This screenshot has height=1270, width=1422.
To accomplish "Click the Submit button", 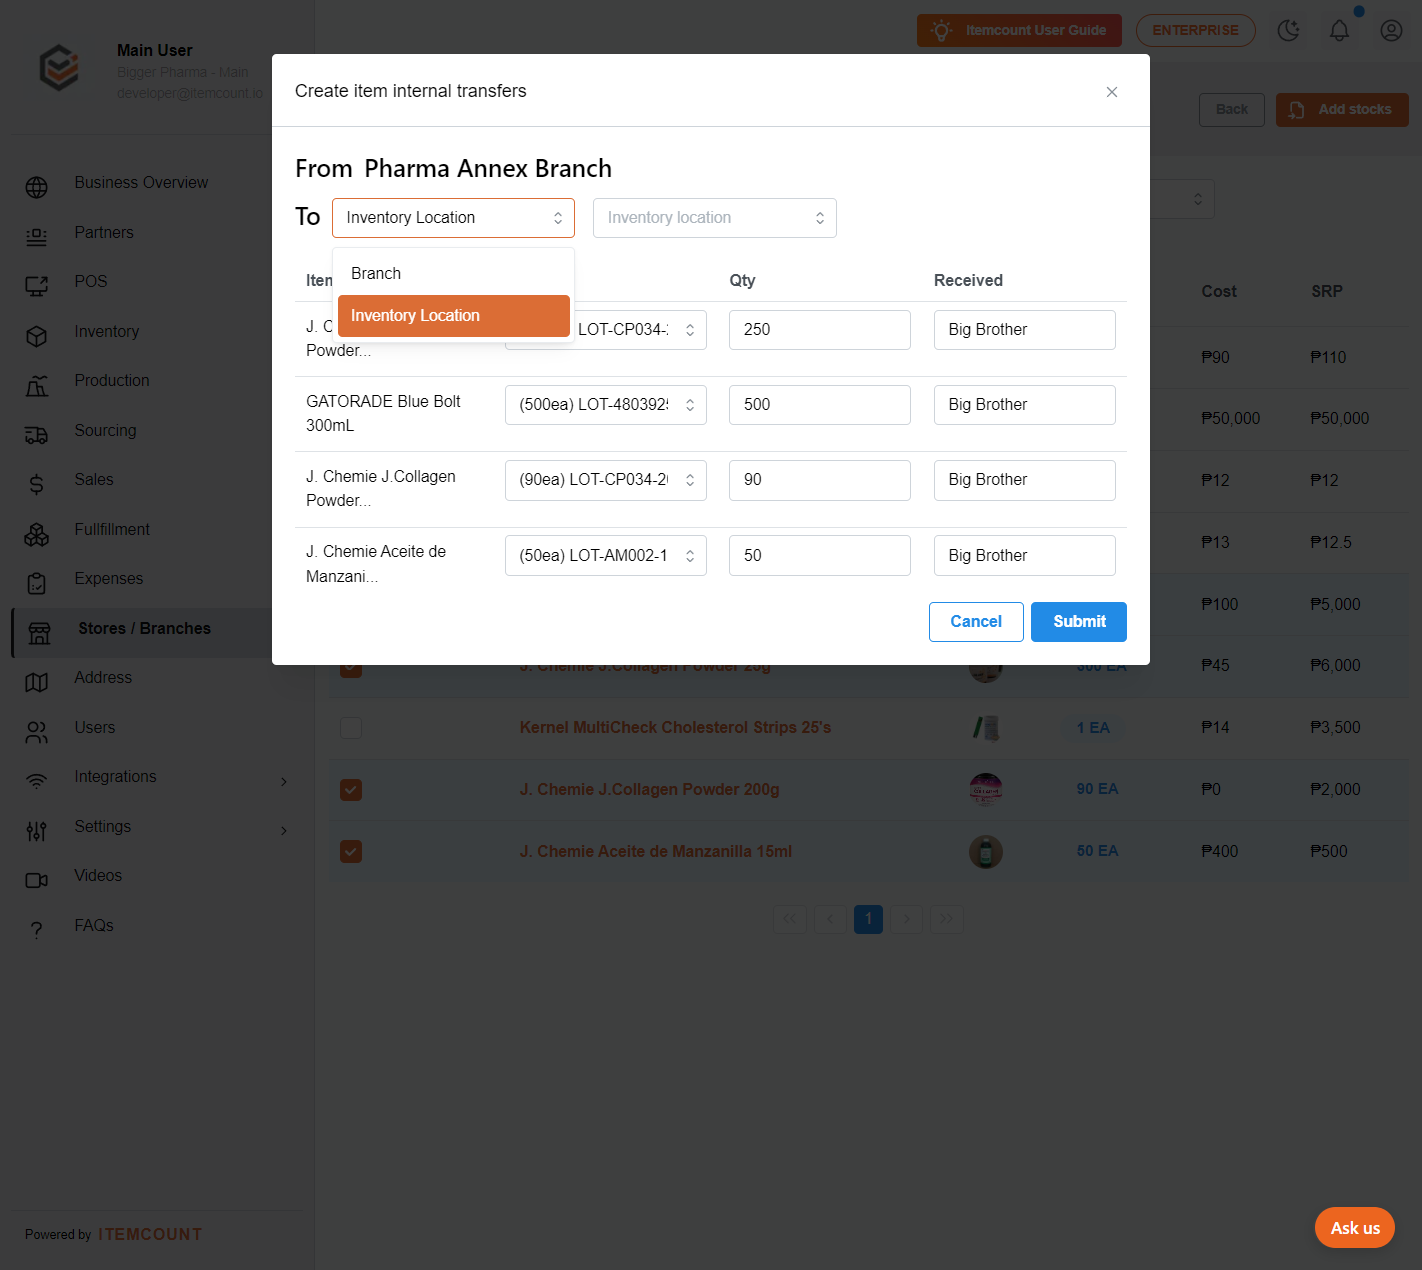I will pyautogui.click(x=1079, y=622).
